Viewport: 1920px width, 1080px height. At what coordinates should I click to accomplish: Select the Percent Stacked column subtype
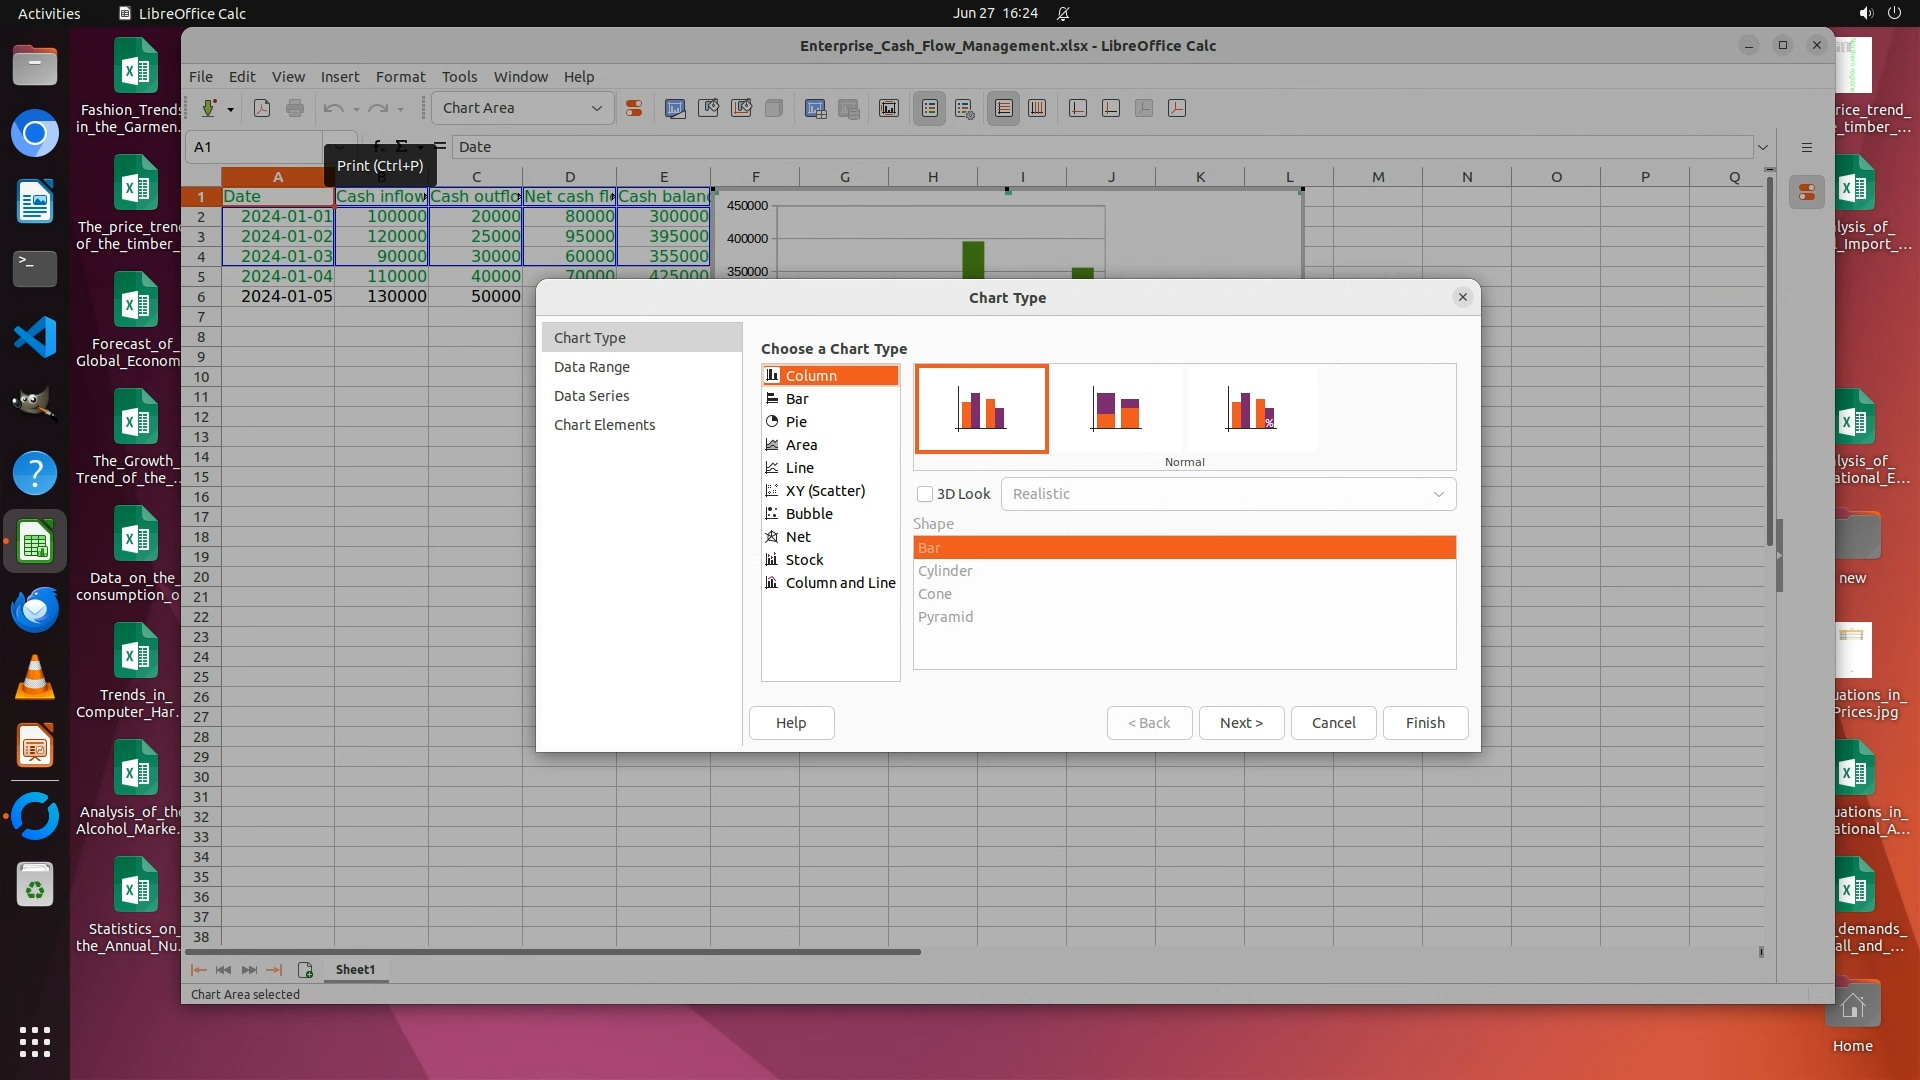pyautogui.click(x=1250, y=409)
